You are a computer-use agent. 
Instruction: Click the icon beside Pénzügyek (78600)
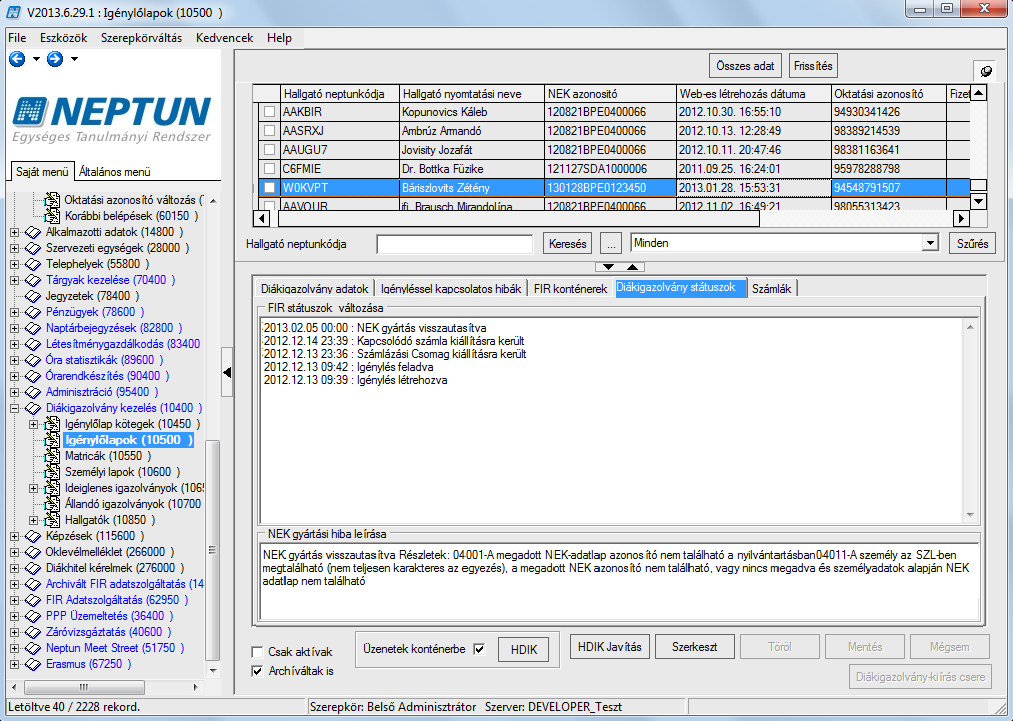pyautogui.click(x=32, y=312)
